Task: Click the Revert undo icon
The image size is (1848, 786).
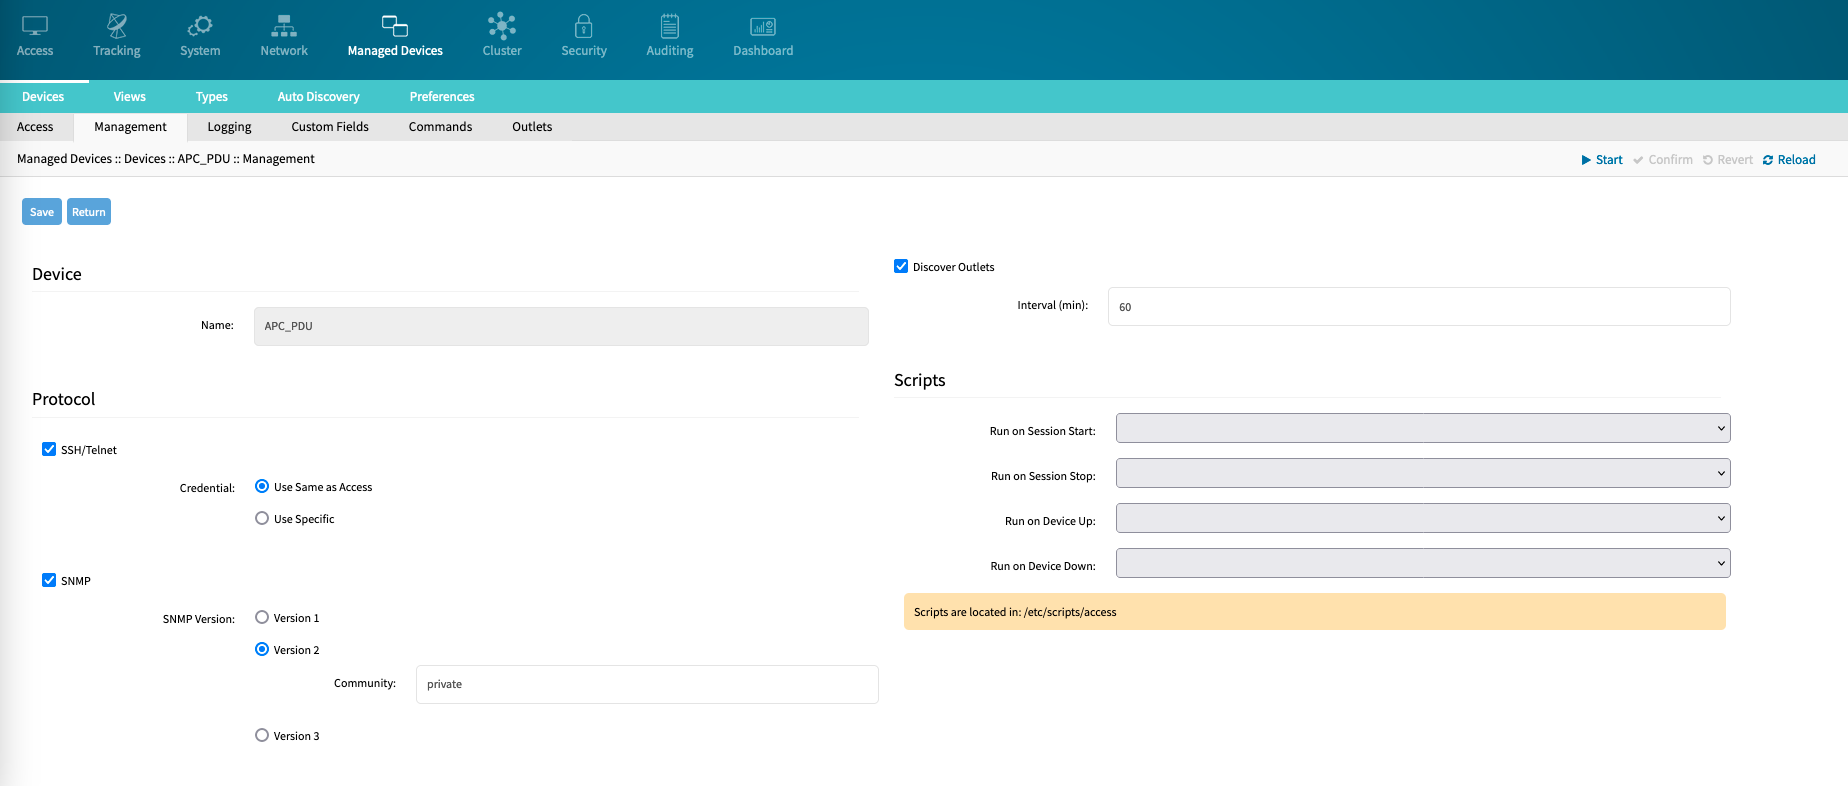Action: (1708, 160)
